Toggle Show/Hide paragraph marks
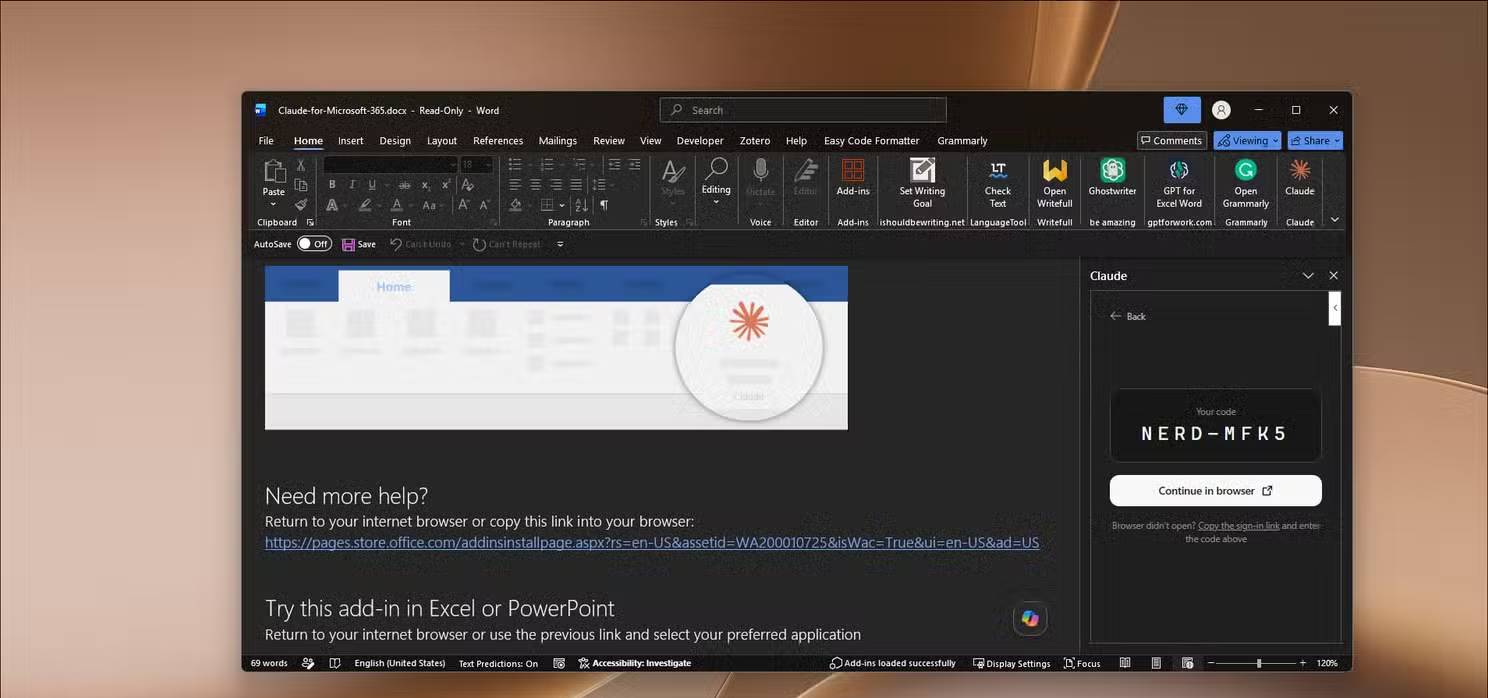This screenshot has height=698, width=1488. [x=603, y=204]
